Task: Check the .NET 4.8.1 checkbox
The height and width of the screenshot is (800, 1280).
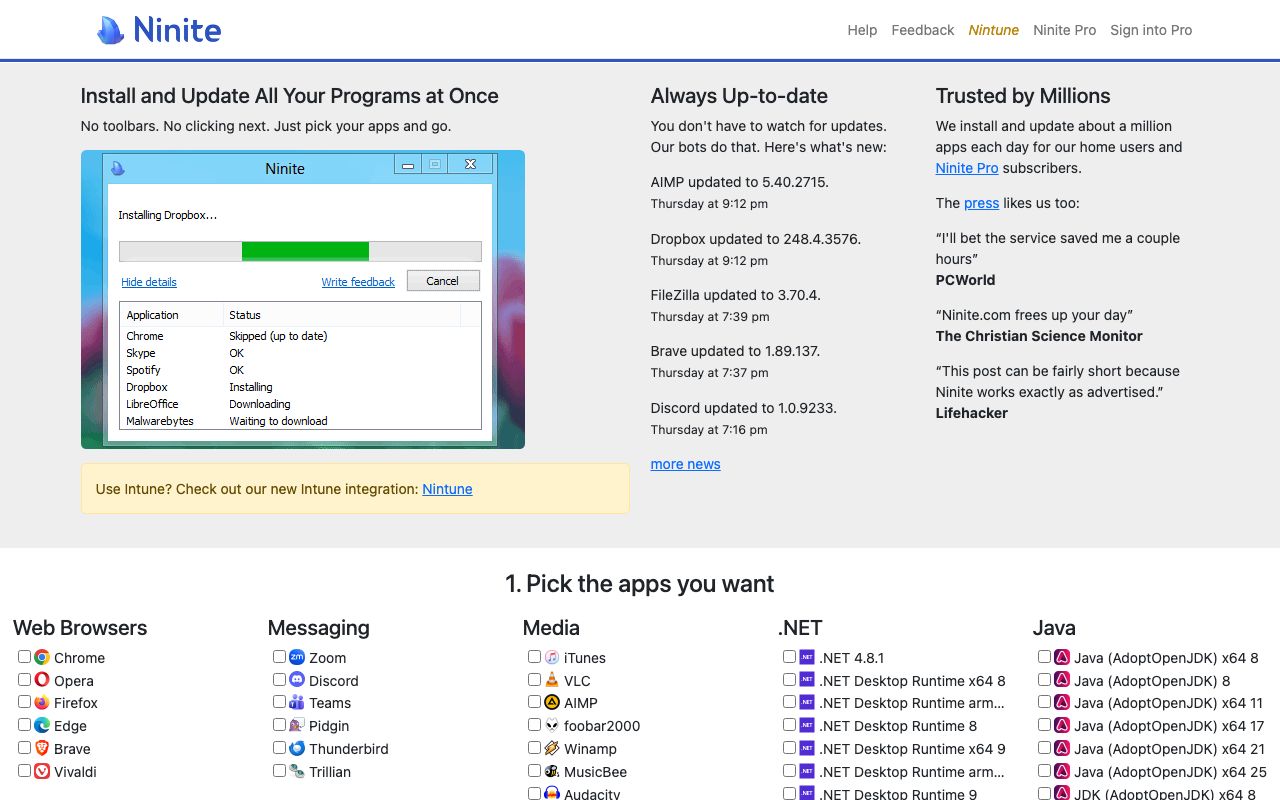Action: coord(789,656)
